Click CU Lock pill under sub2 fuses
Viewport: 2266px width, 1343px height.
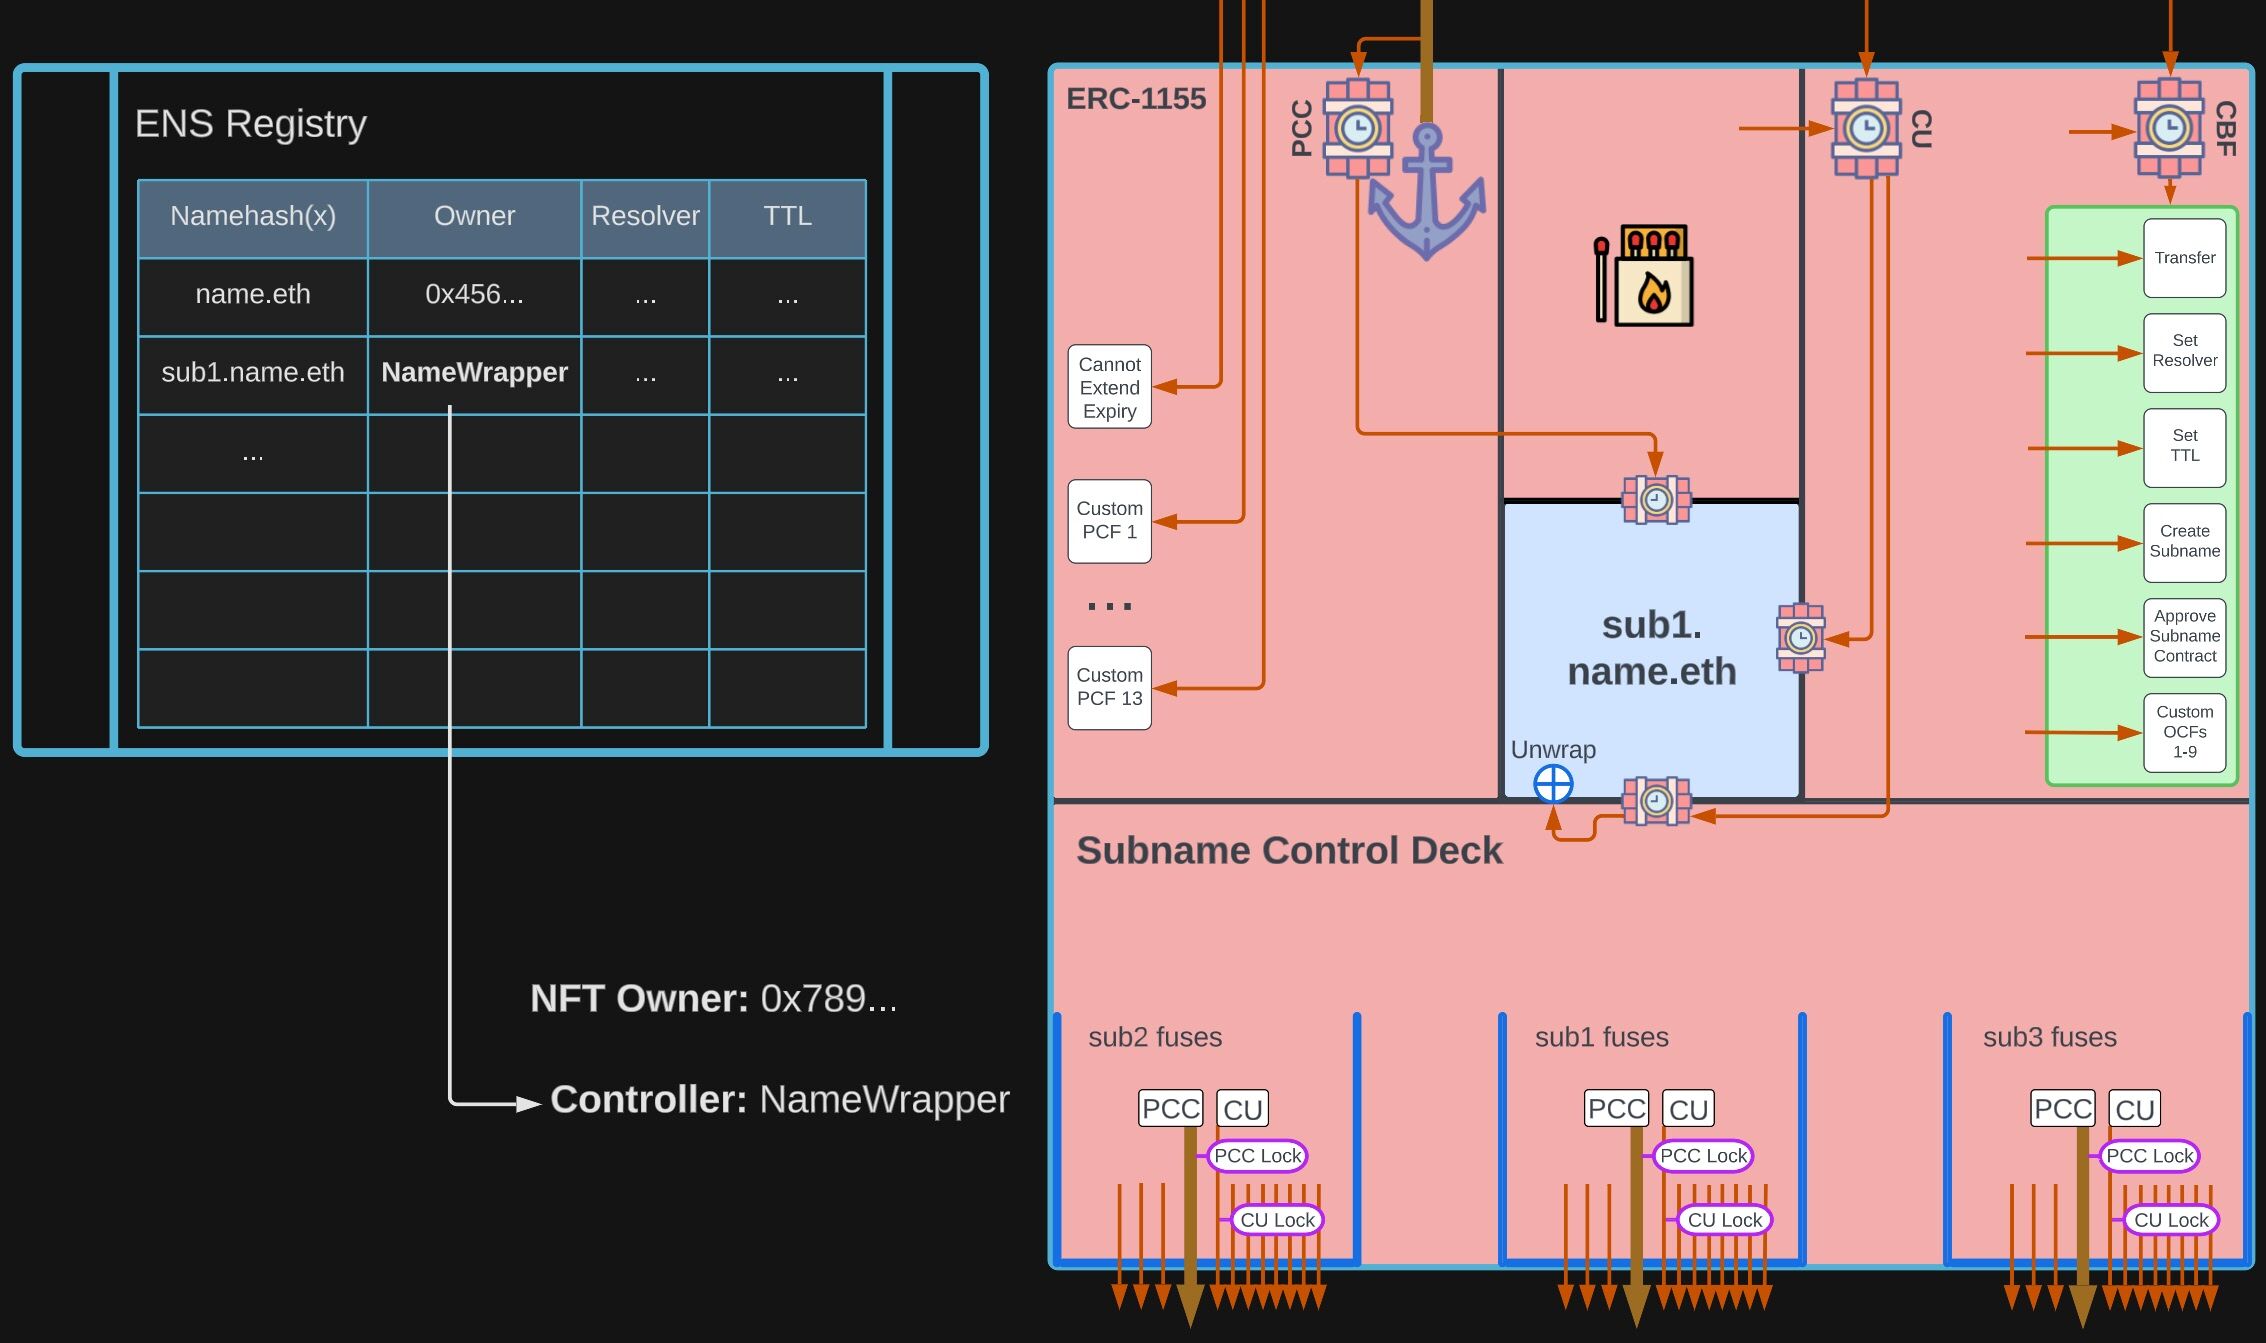[x=1277, y=1220]
